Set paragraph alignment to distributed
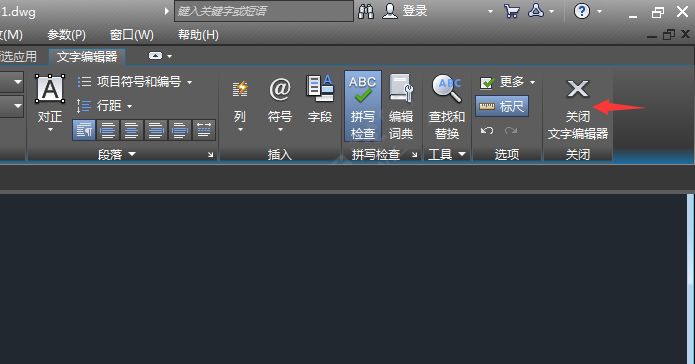 tap(204, 130)
